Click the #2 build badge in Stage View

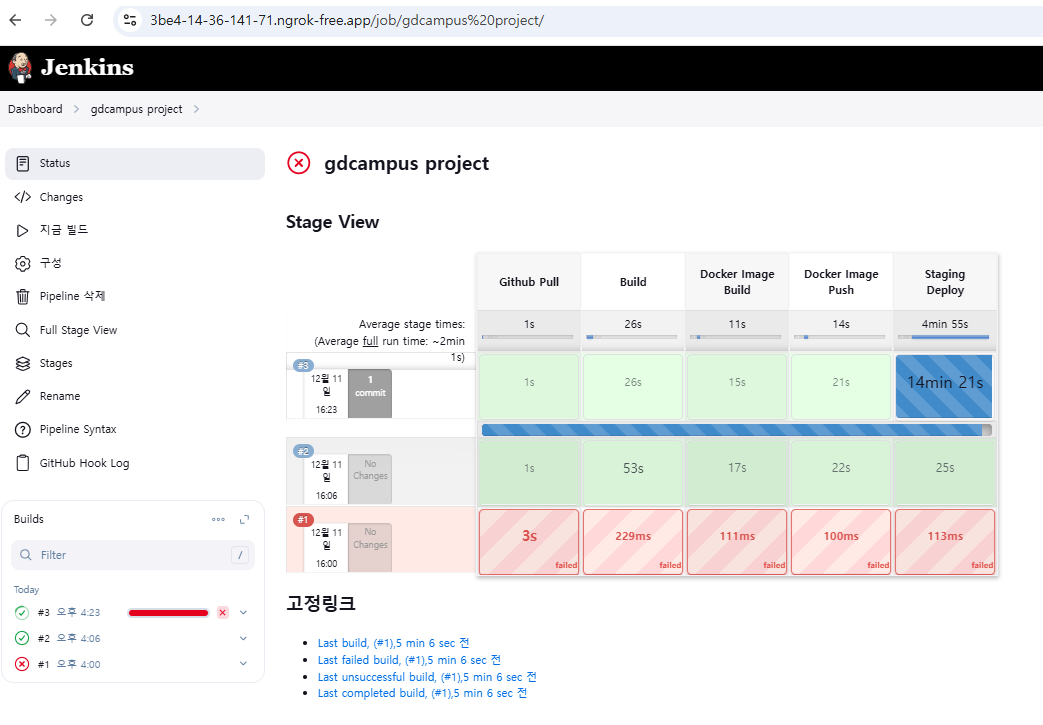pos(303,451)
